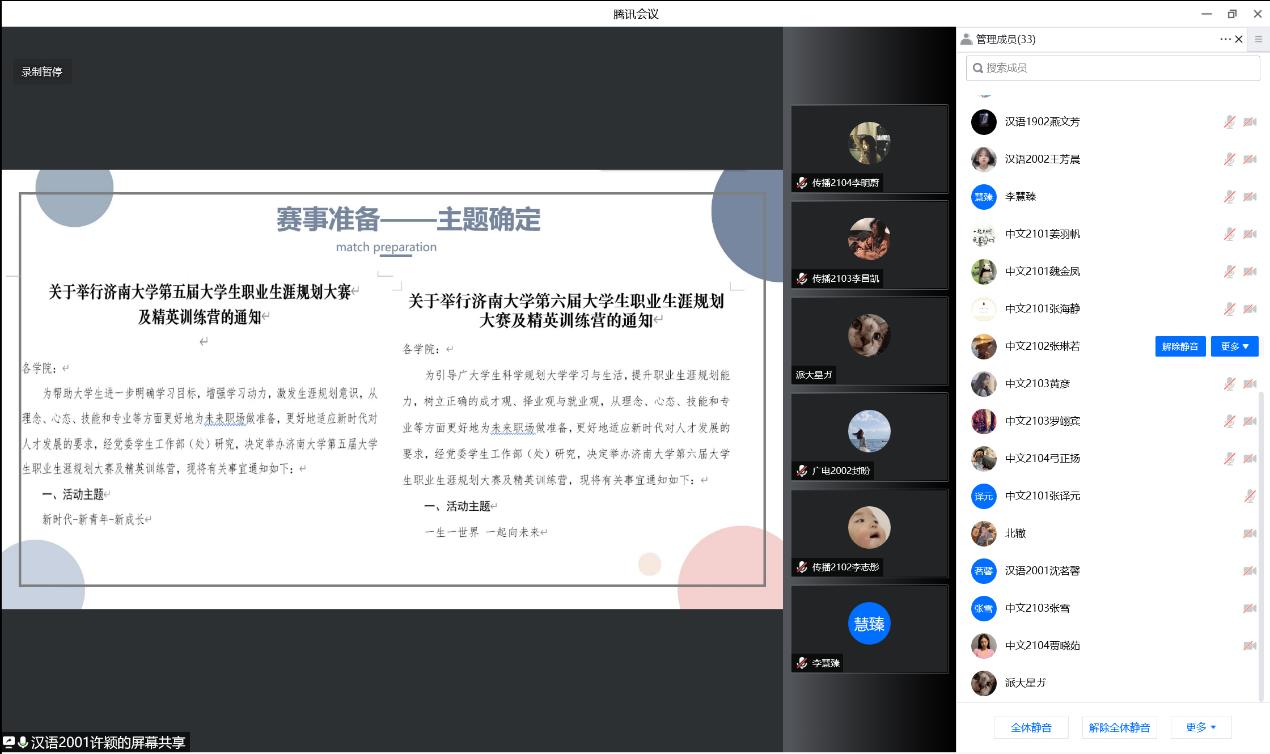Click the 管理成员 person icon in panel header
The width and height of the screenshot is (1270, 754).
966,39
